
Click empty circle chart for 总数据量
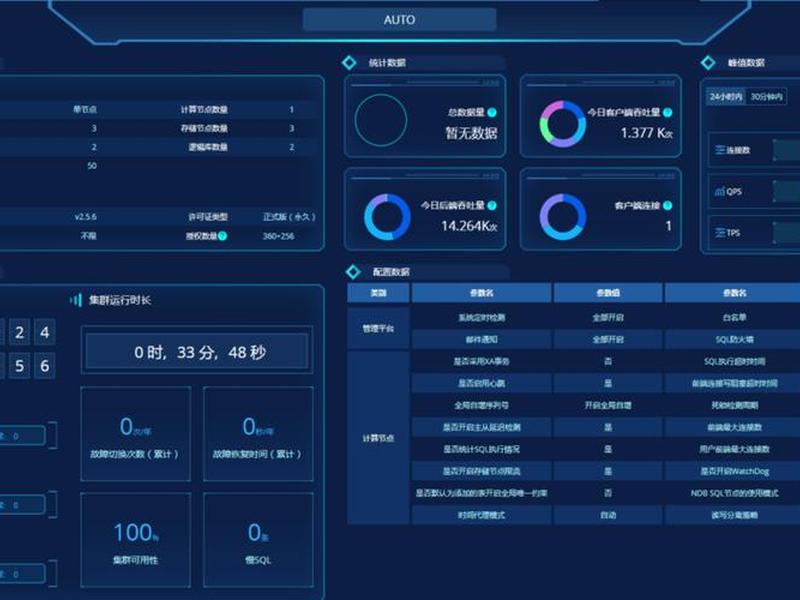(381, 120)
